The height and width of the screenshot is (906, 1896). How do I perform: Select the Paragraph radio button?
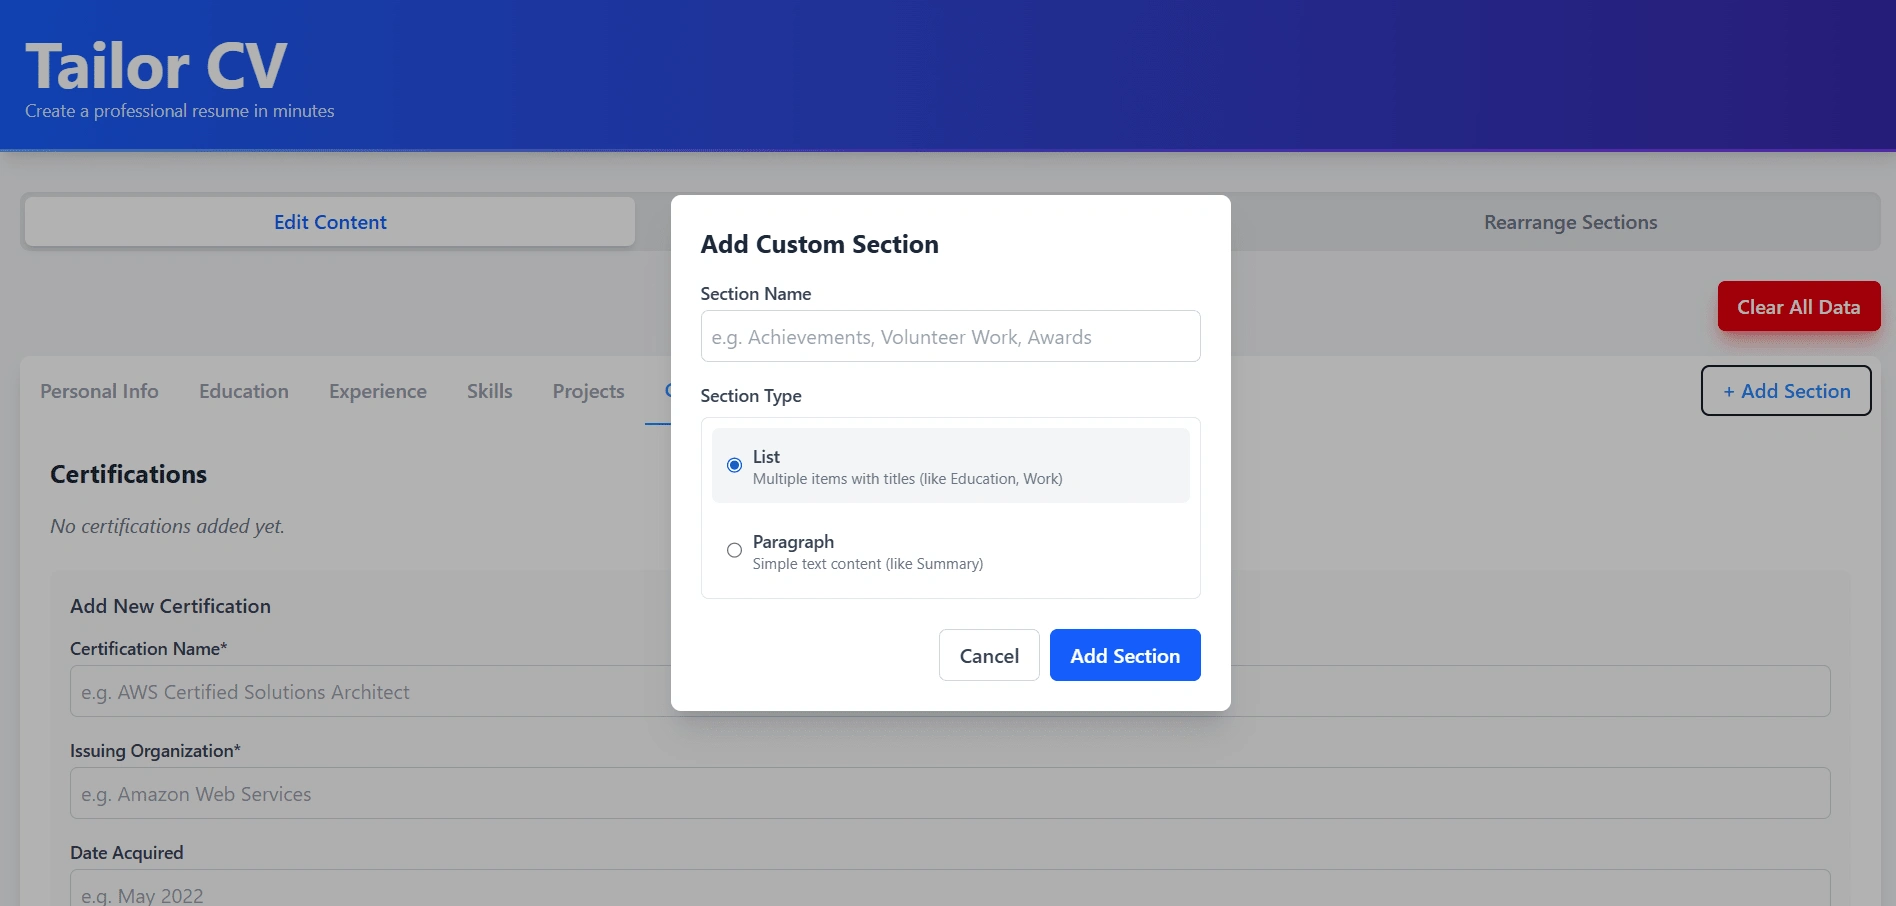[x=734, y=550]
